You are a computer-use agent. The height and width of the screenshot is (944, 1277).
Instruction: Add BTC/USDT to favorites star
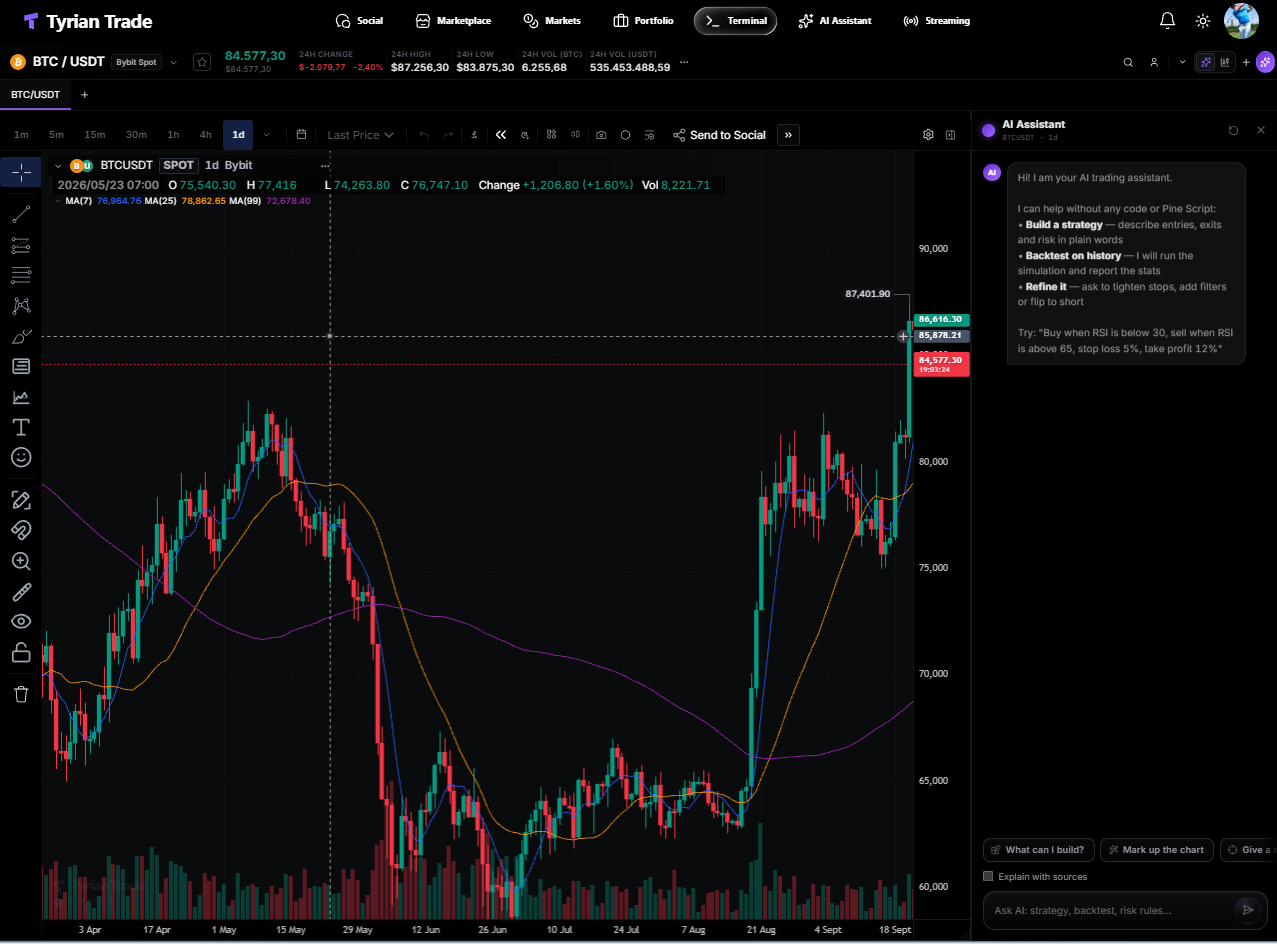pos(202,62)
